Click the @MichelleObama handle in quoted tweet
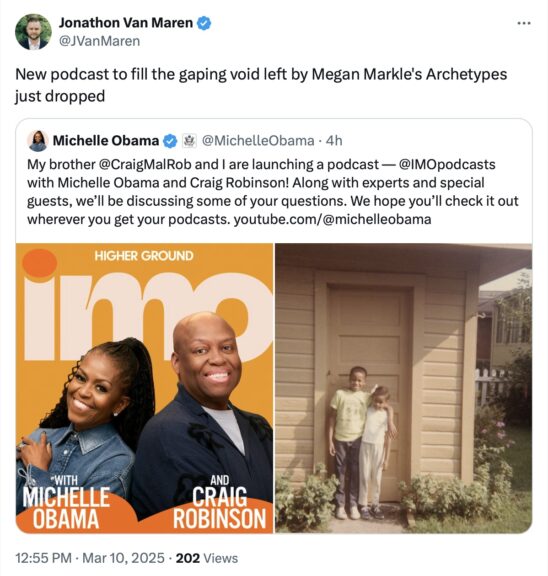The image size is (548, 576). tap(259, 141)
